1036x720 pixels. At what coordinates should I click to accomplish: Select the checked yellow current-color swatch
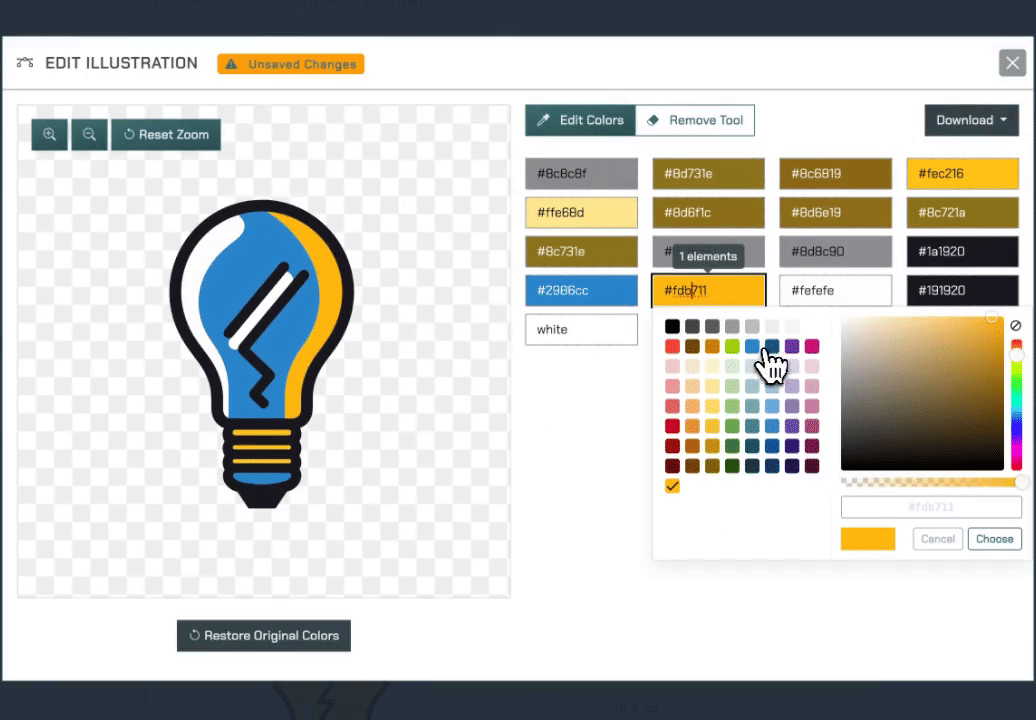pyautogui.click(x=673, y=486)
